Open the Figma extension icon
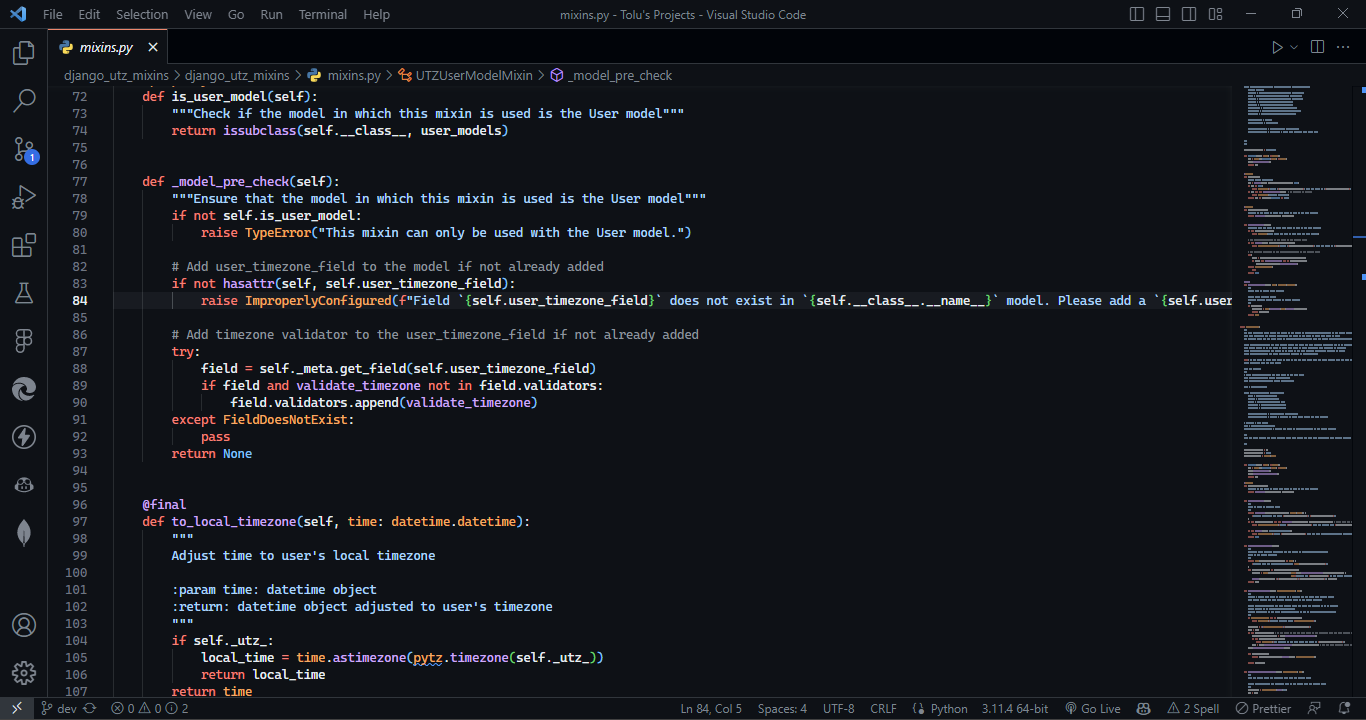1366x720 pixels. pos(24,341)
